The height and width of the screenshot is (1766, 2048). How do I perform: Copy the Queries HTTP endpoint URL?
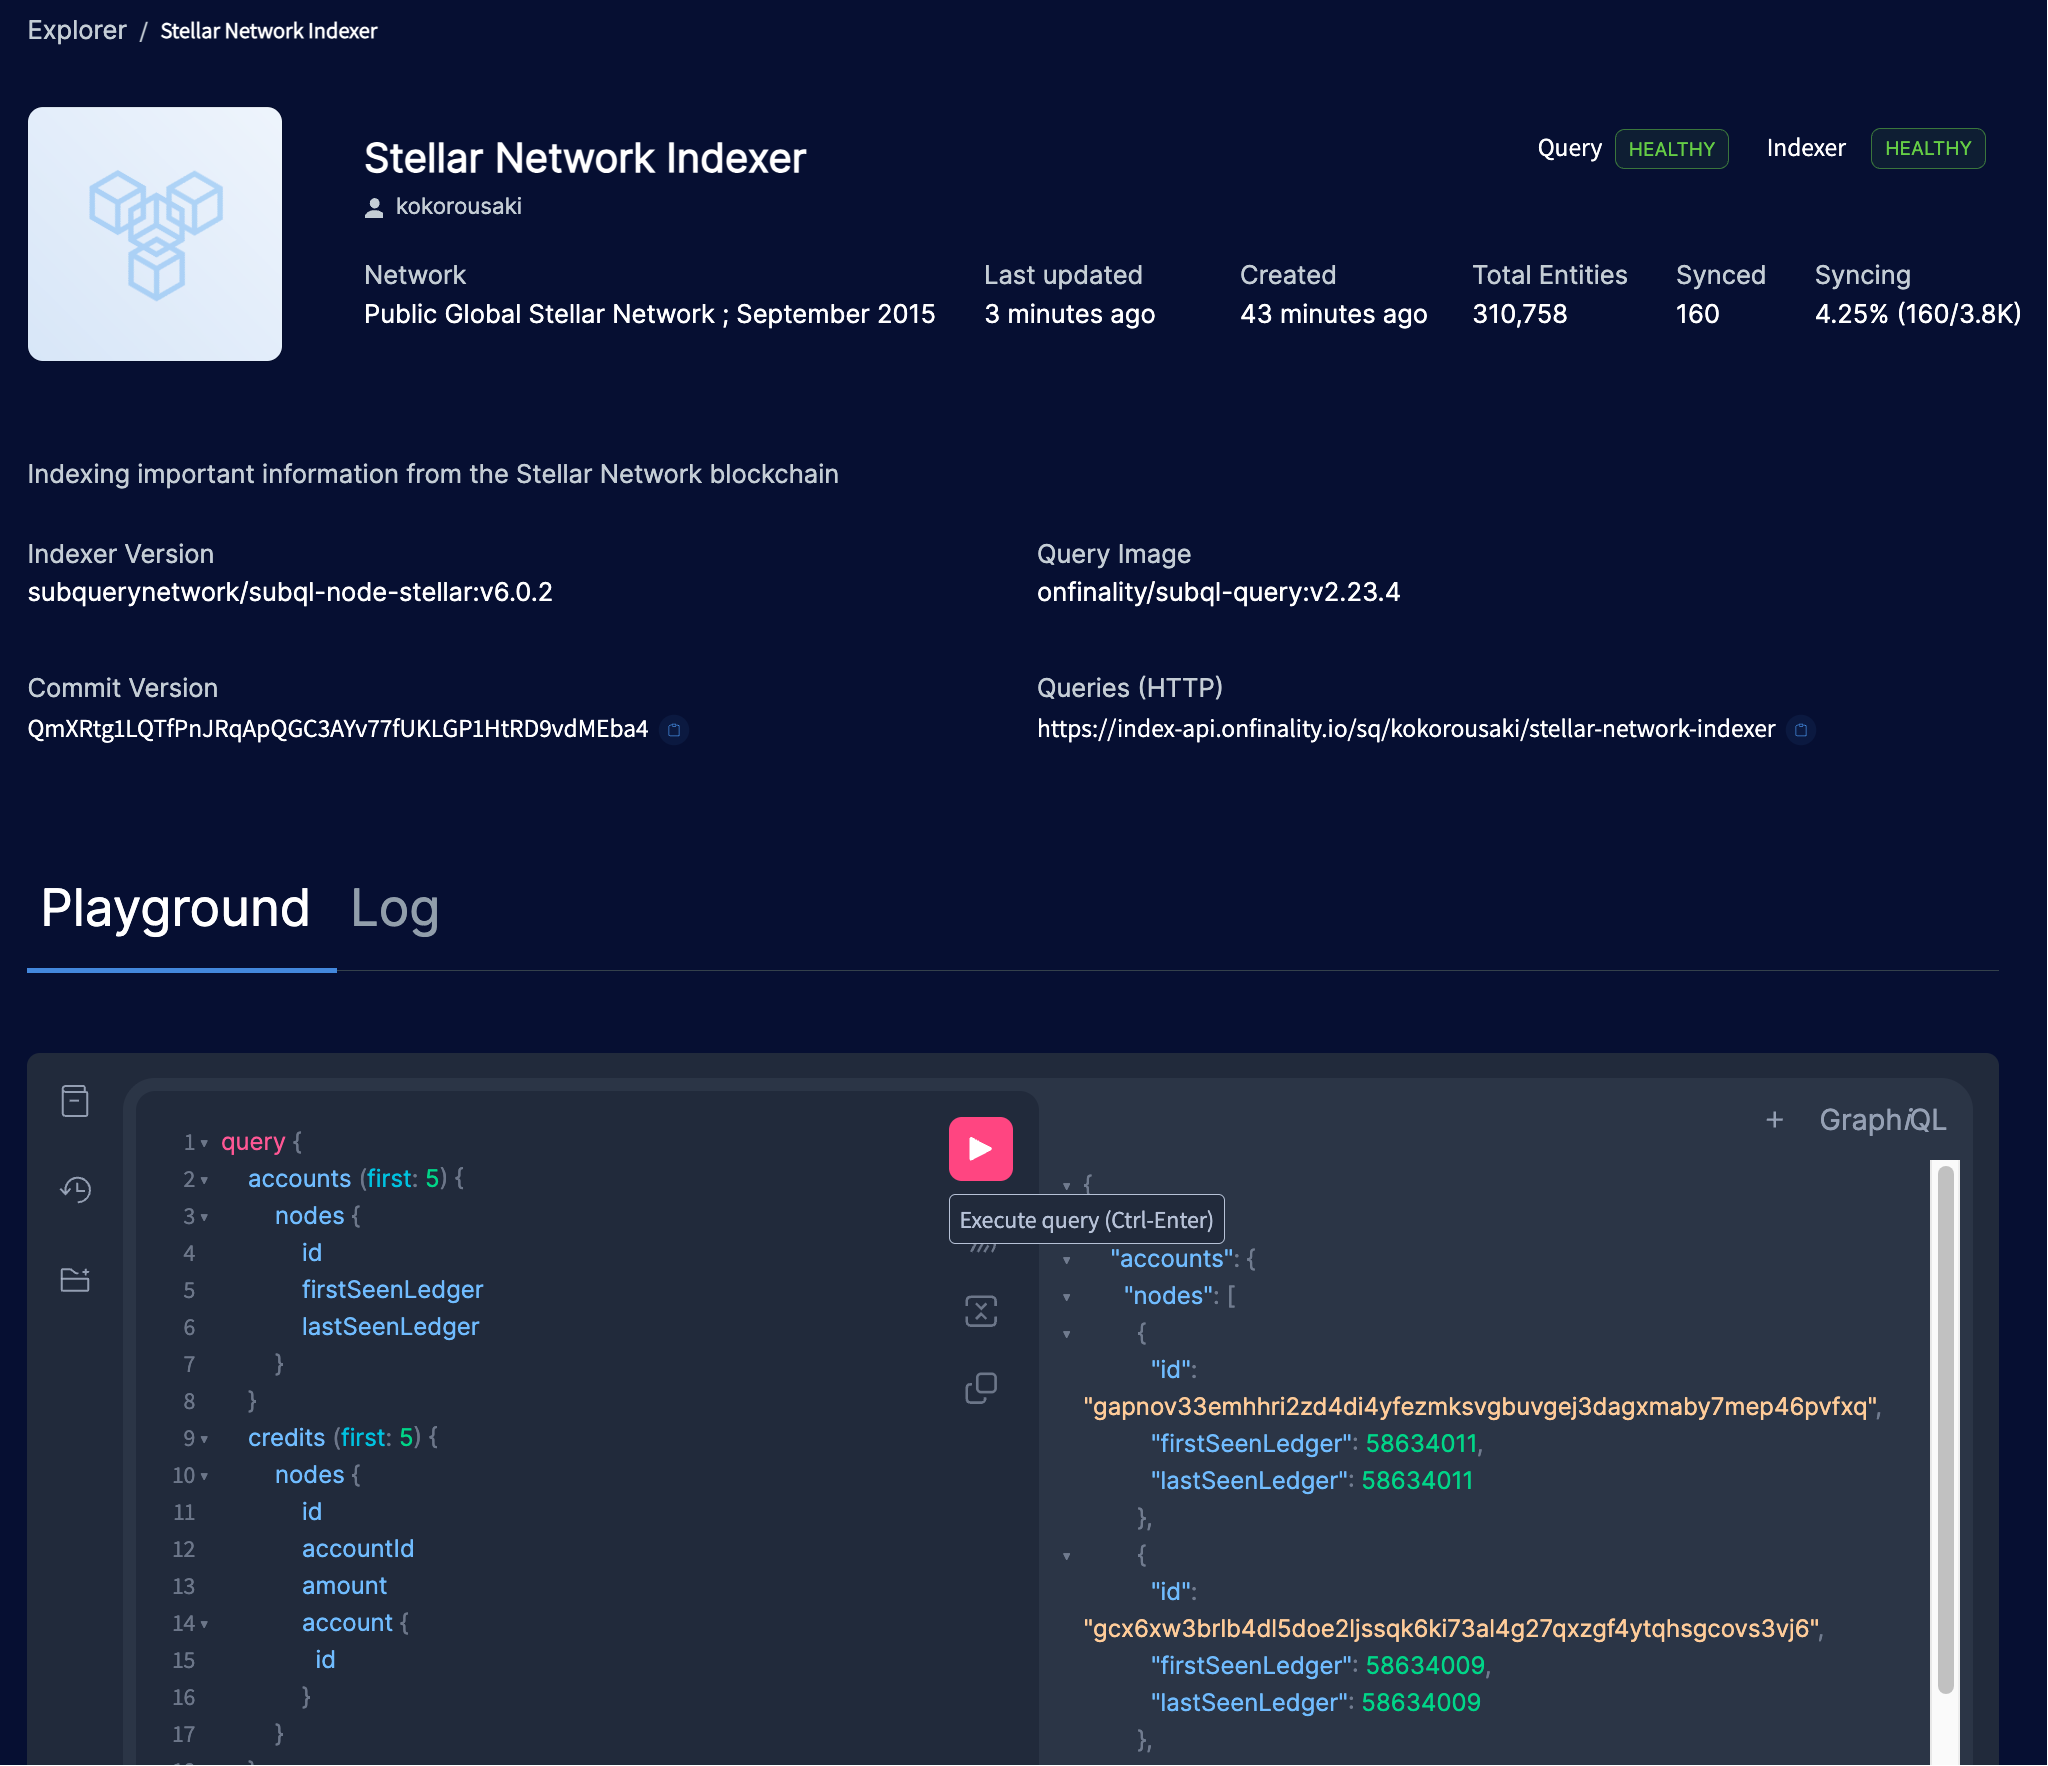coord(1802,731)
